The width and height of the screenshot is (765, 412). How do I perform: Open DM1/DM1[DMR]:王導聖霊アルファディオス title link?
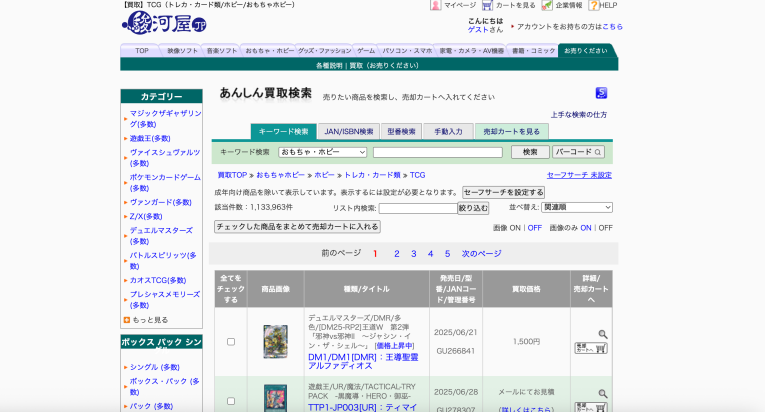[x=363, y=362]
